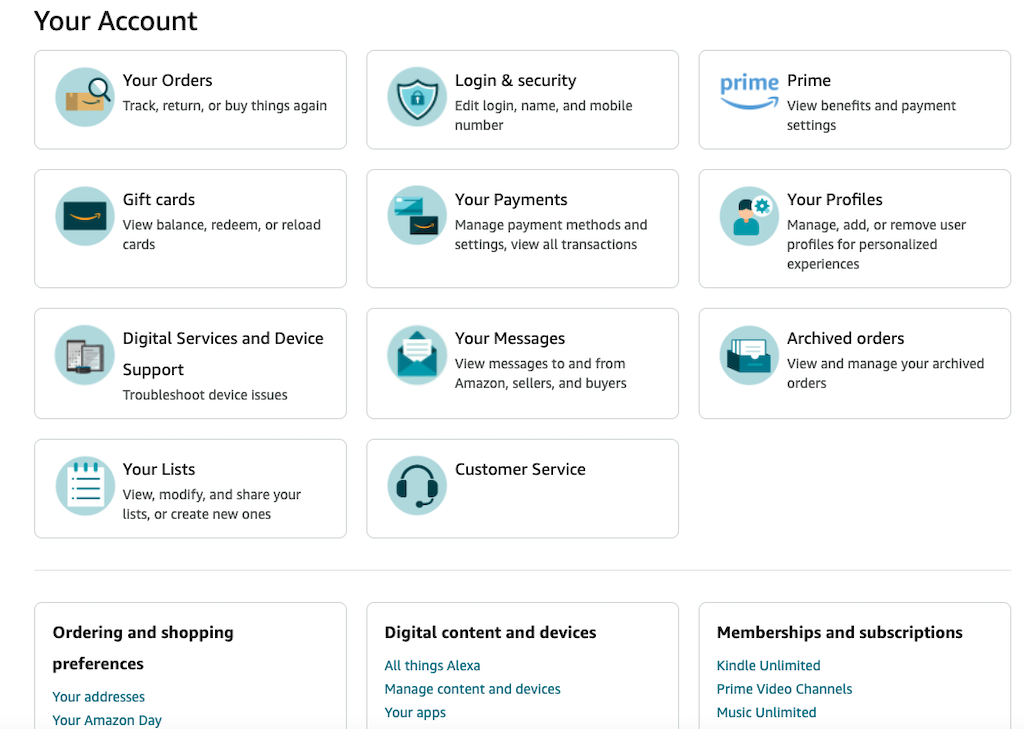1024x729 pixels.
Task: Click 'Manage payment methods and settings' description
Action: point(551,235)
